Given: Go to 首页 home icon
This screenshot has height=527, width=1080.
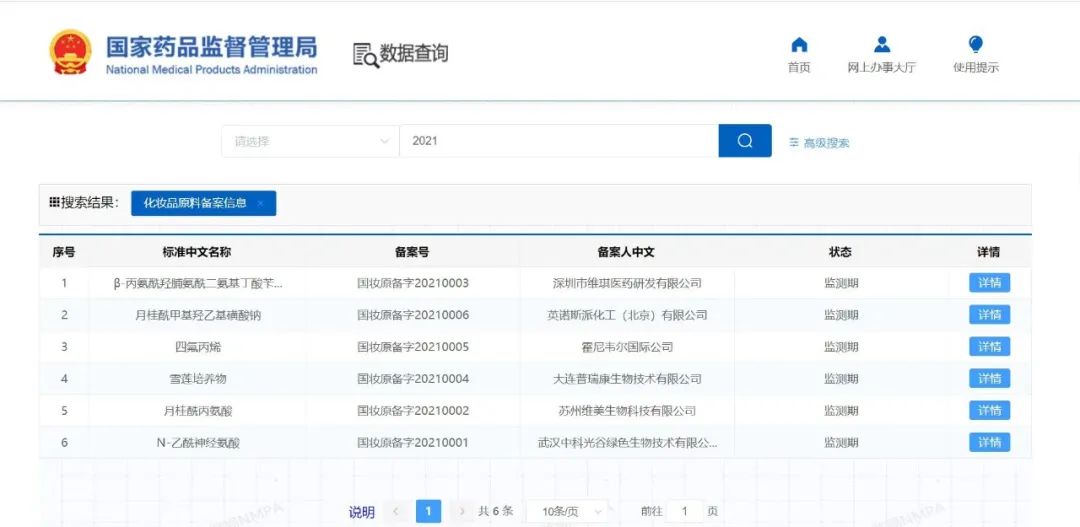Looking at the screenshot, I should [799, 45].
